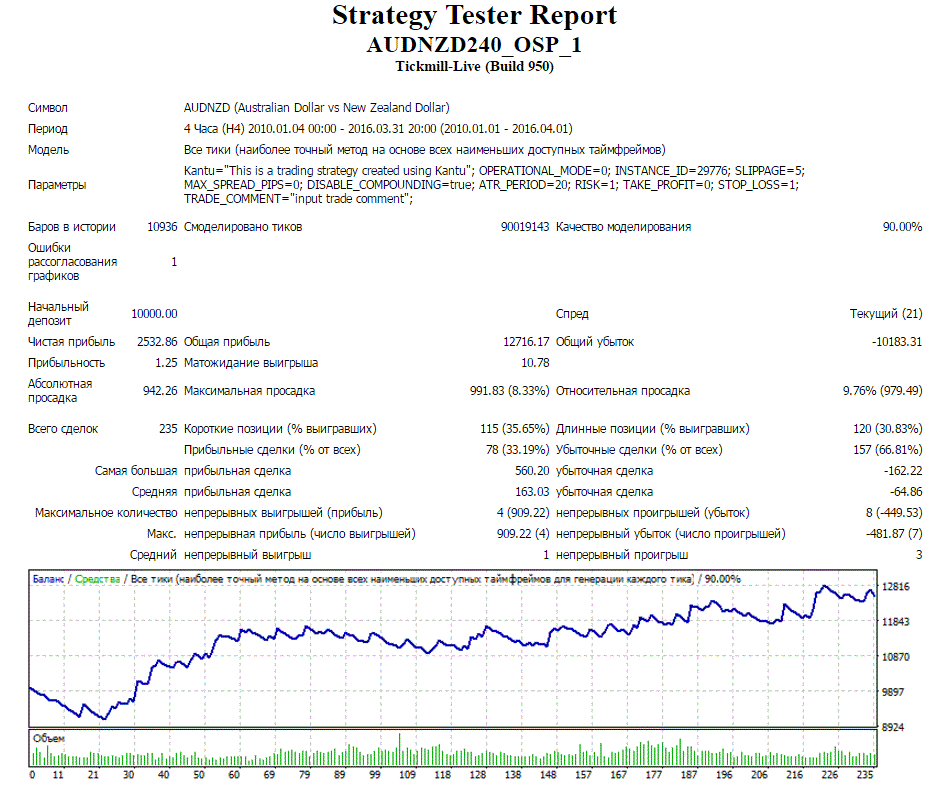Click the absolute drawdown value 942.26

(x=160, y=390)
